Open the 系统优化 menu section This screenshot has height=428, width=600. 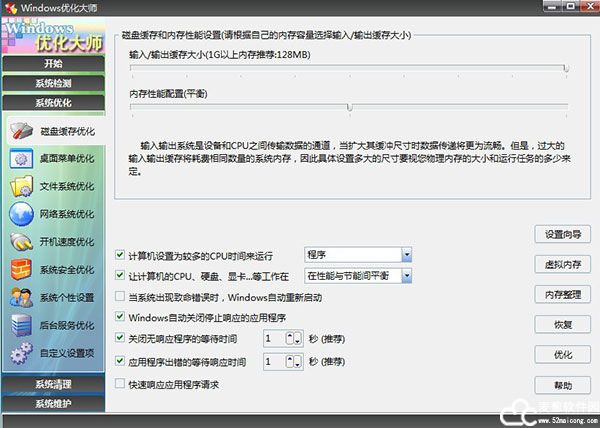pos(53,103)
